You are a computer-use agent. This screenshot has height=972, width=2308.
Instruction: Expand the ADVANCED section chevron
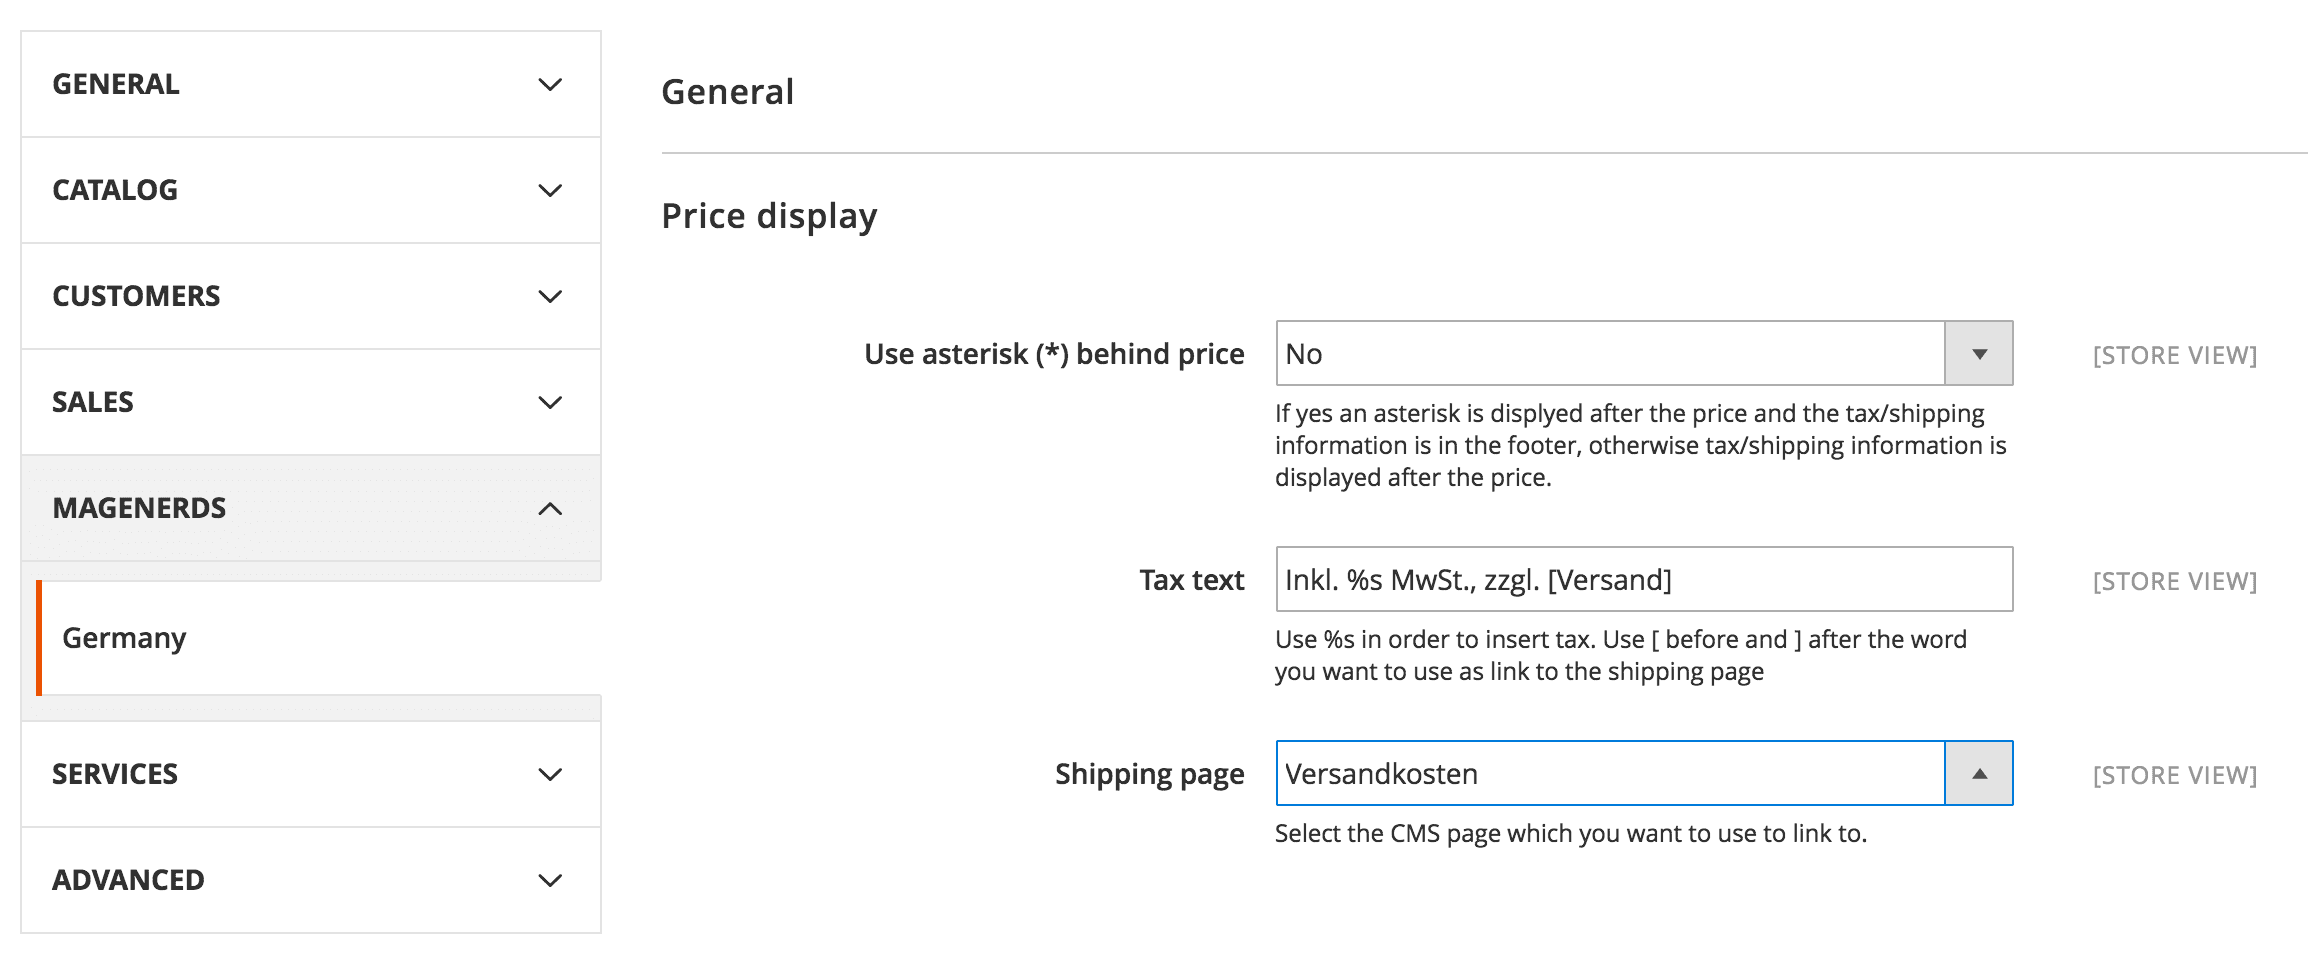click(550, 881)
